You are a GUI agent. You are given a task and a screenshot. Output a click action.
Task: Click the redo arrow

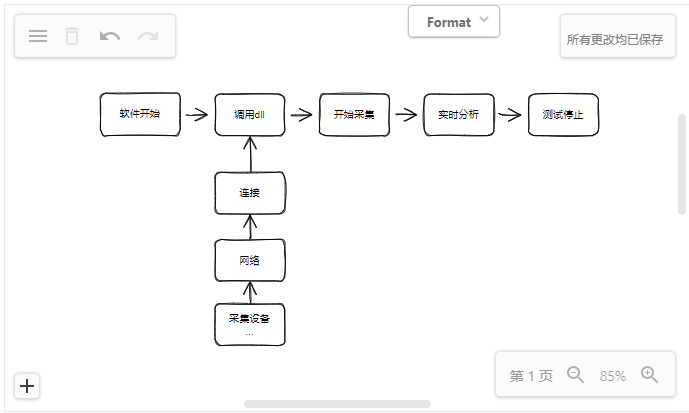click(x=148, y=36)
